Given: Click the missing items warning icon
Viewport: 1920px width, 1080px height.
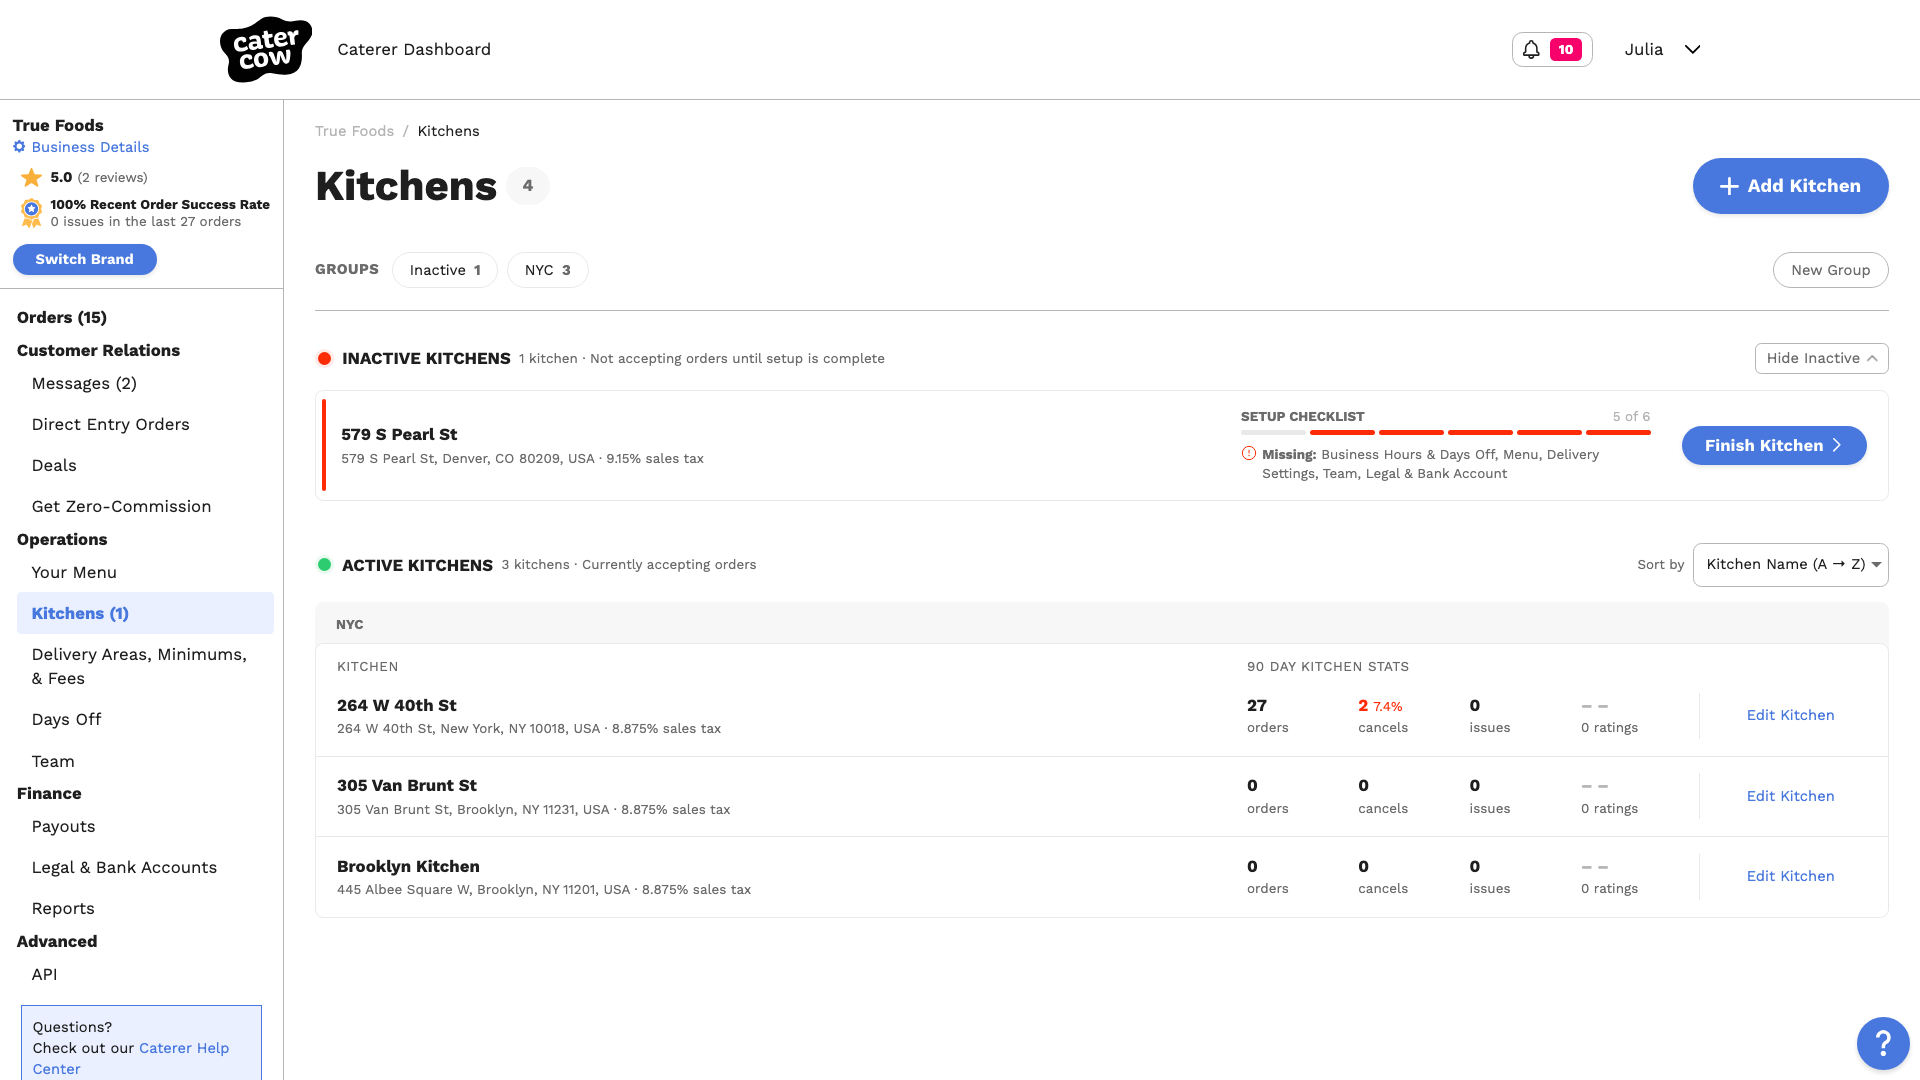Looking at the screenshot, I should [1249, 454].
